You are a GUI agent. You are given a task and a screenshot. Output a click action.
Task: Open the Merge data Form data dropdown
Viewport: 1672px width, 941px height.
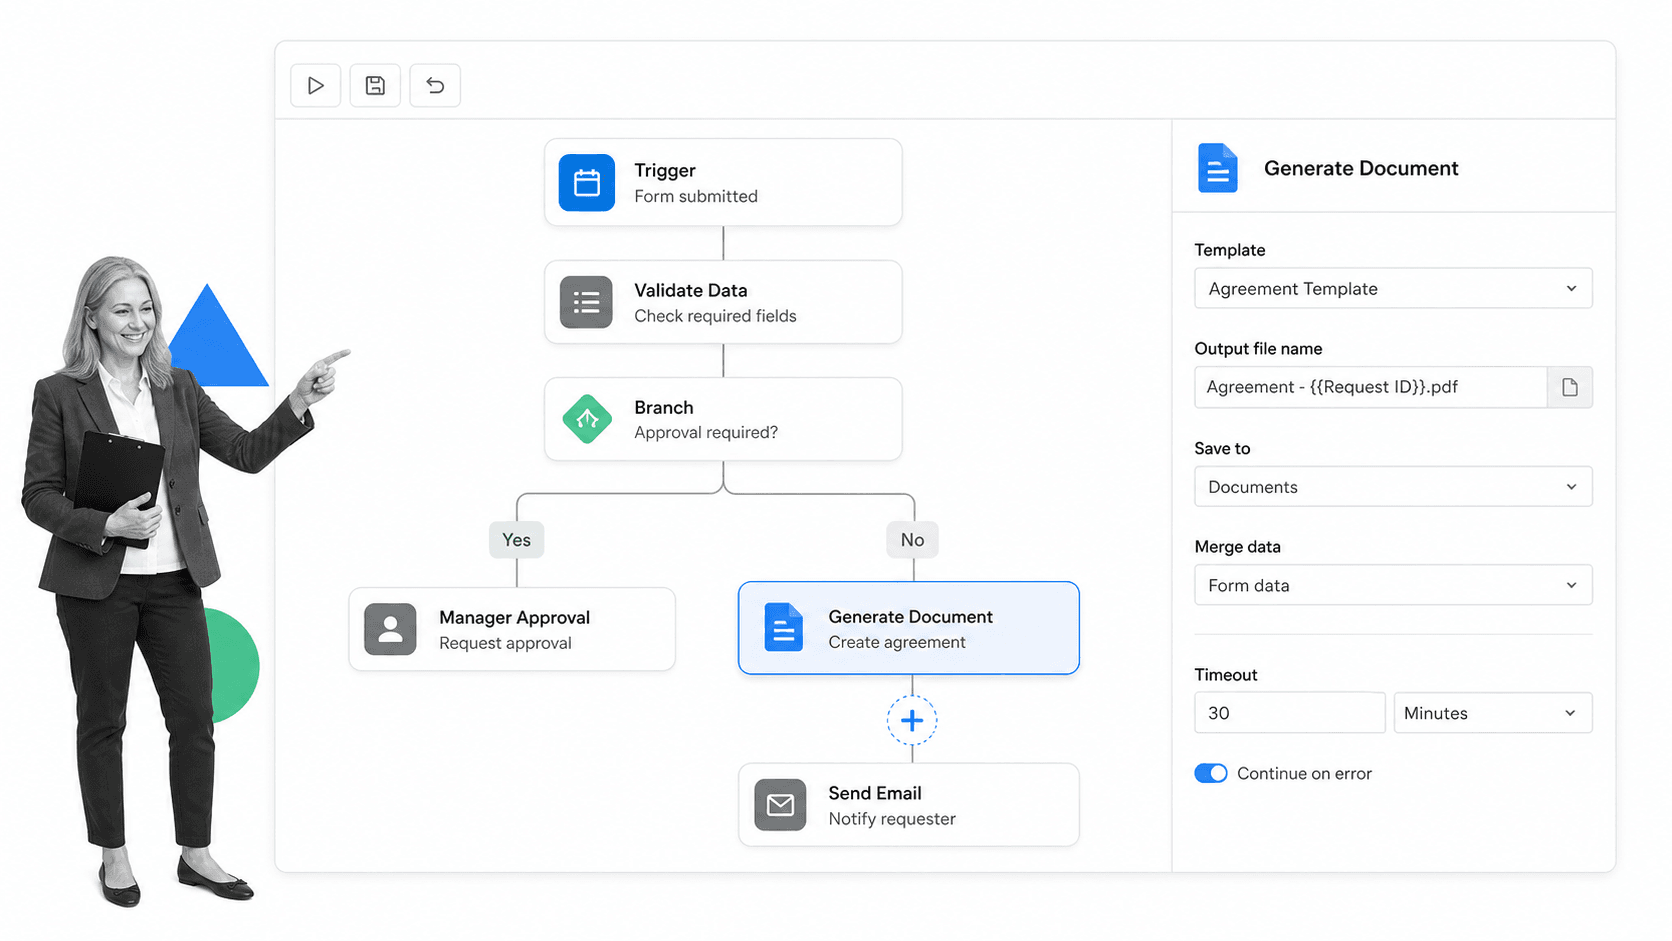1393,585
